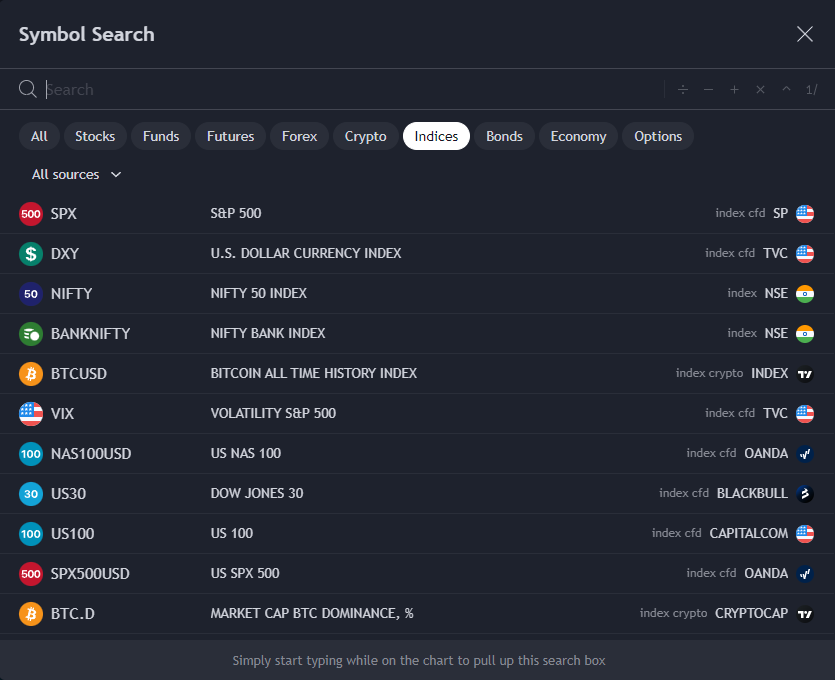Select the Stocks filter tab
Image resolution: width=835 pixels, height=680 pixels.
95,136
